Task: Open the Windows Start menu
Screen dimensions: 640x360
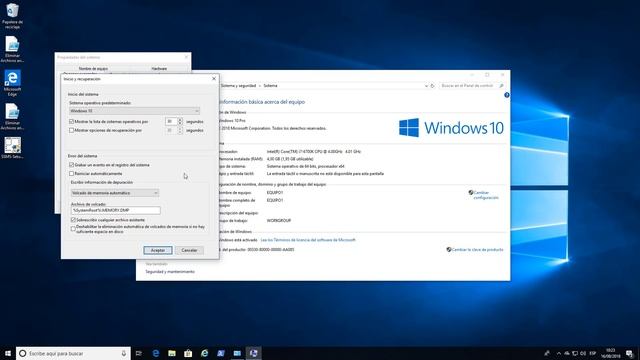Action: tap(8, 353)
